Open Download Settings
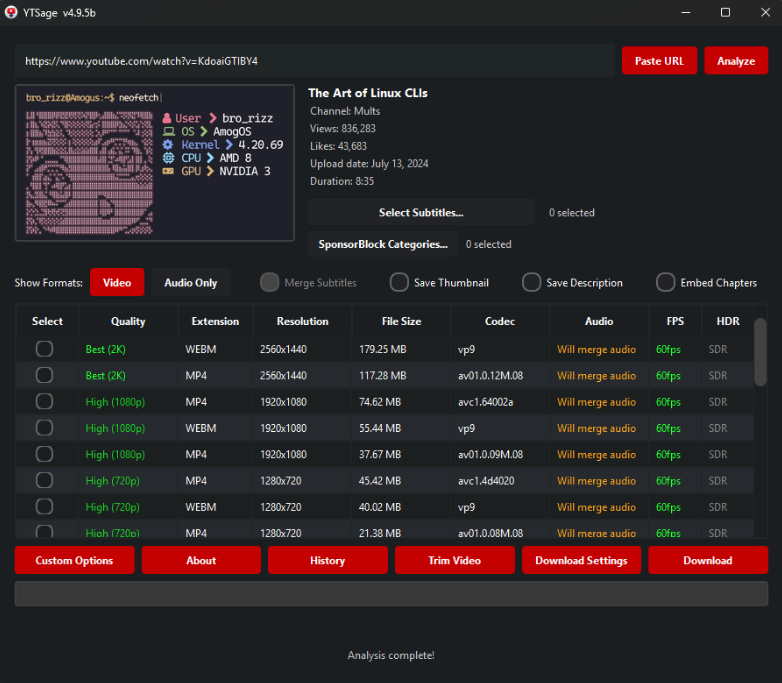 pyautogui.click(x=581, y=560)
